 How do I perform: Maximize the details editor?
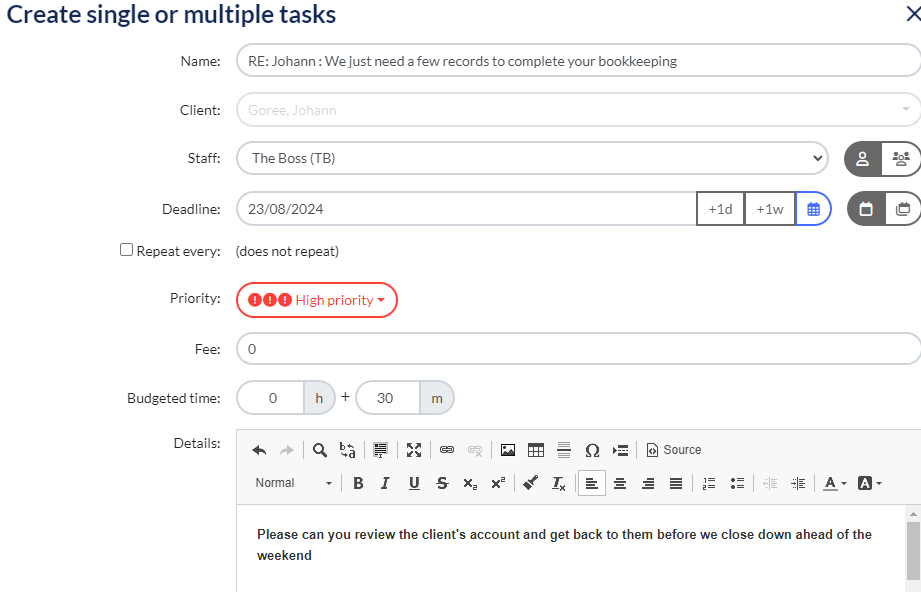click(x=414, y=450)
